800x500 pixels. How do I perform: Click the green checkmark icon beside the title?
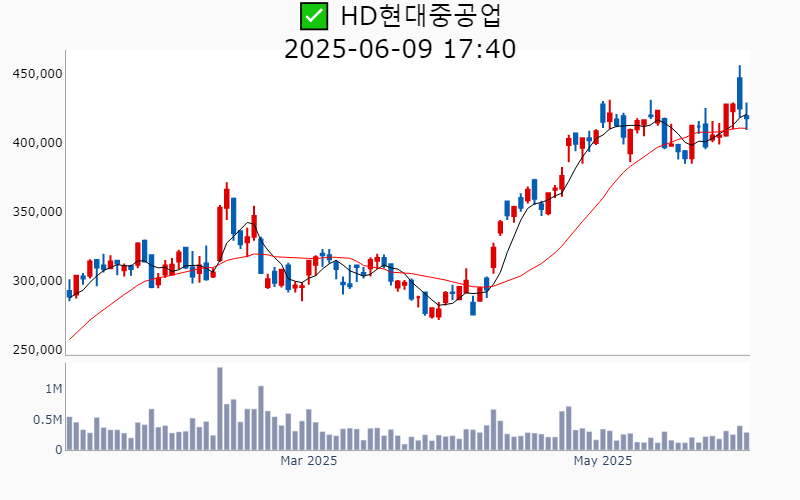314,16
